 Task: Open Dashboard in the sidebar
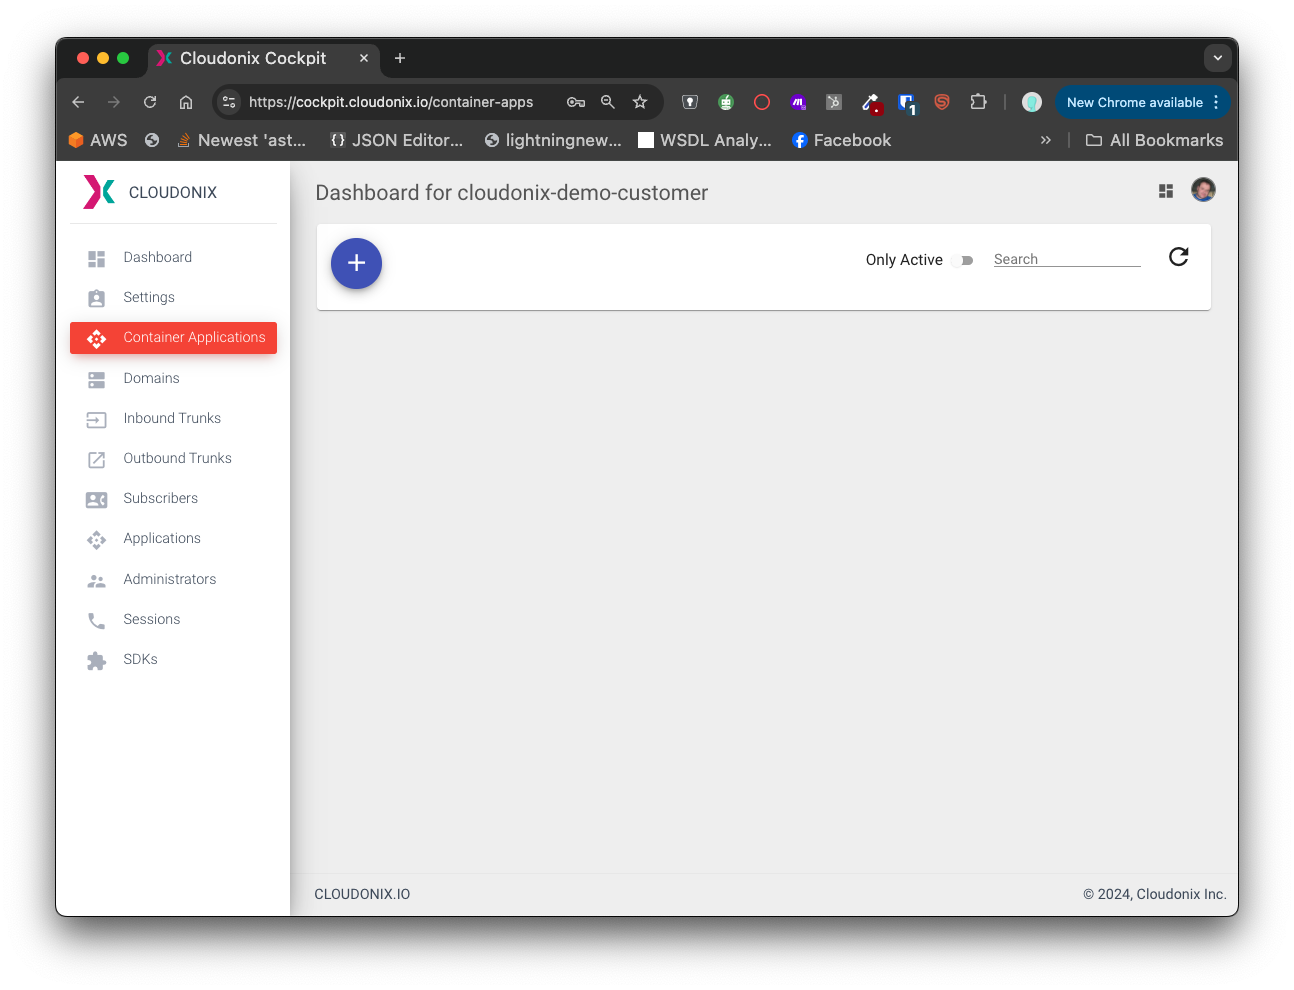click(x=157, y=258)
